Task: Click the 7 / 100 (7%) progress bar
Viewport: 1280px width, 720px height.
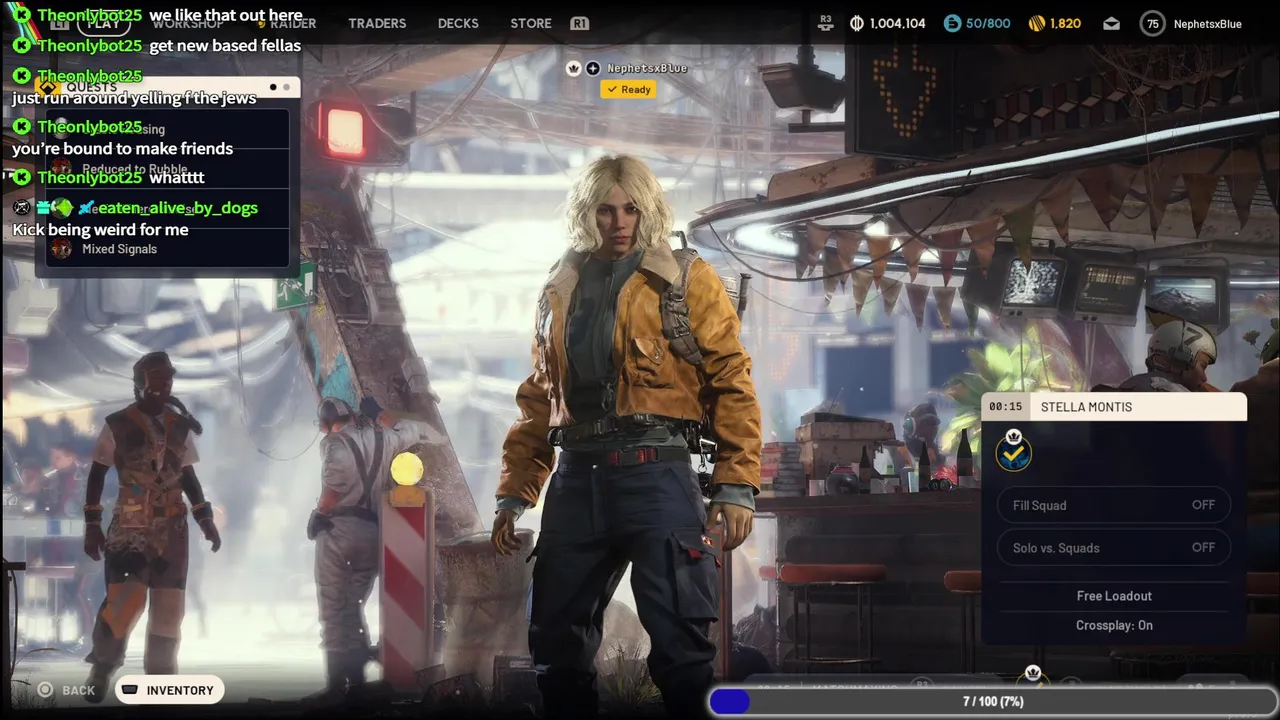Action: pyautogui.click(x=993, y=701)
